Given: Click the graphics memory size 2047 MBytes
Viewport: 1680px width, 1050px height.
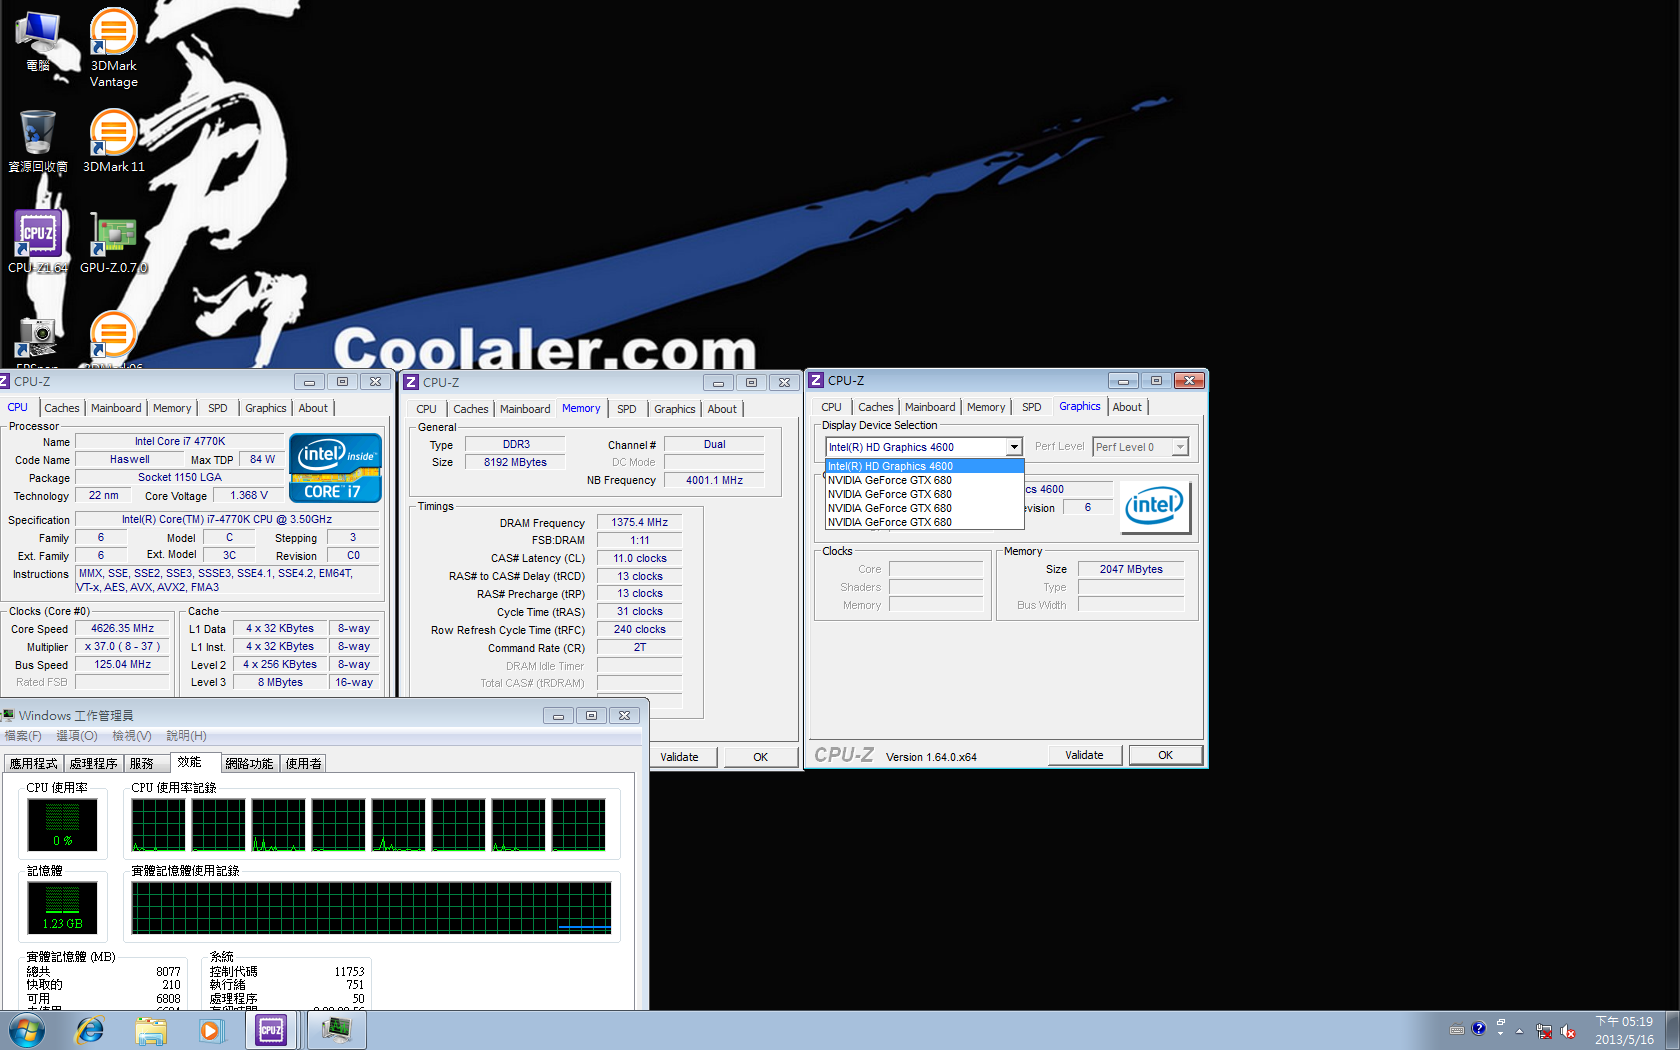Looking at the screenshot, I should (x=1131, y=569).
